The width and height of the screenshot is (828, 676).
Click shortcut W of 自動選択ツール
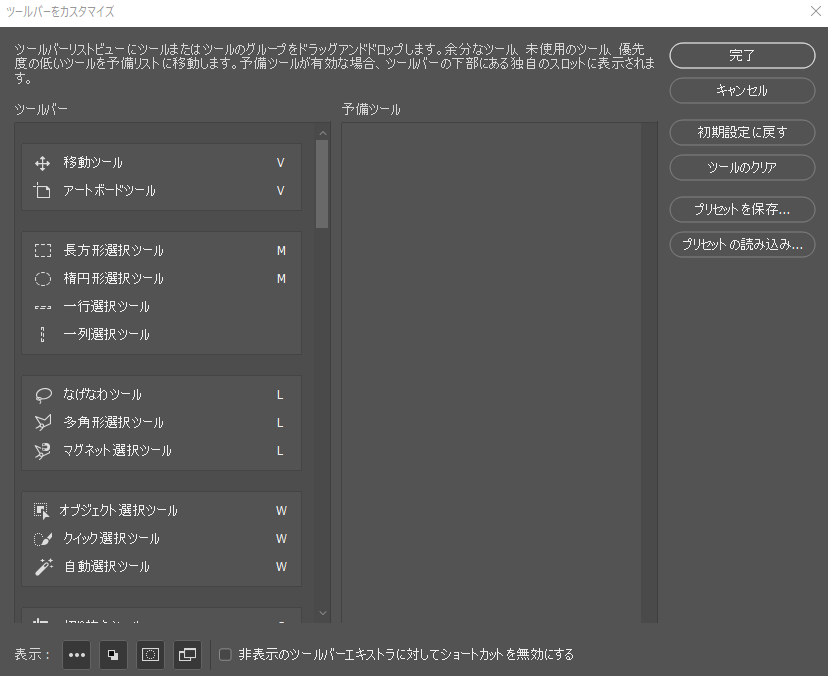tap(281, 567)
